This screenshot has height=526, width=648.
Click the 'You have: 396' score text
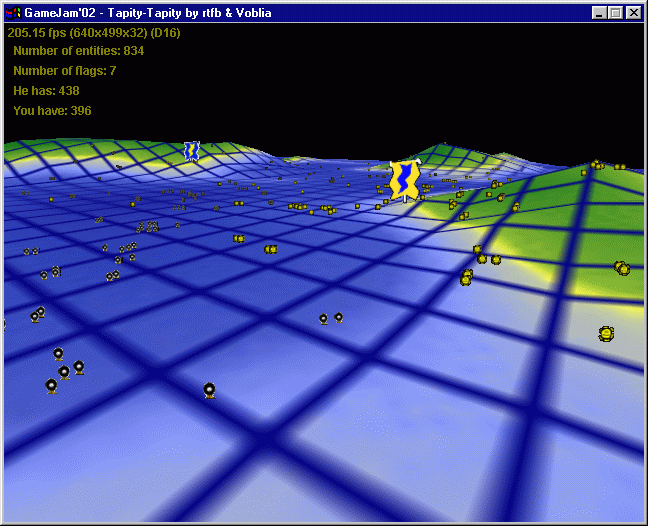pyautogui.click(x=52, y=111)
